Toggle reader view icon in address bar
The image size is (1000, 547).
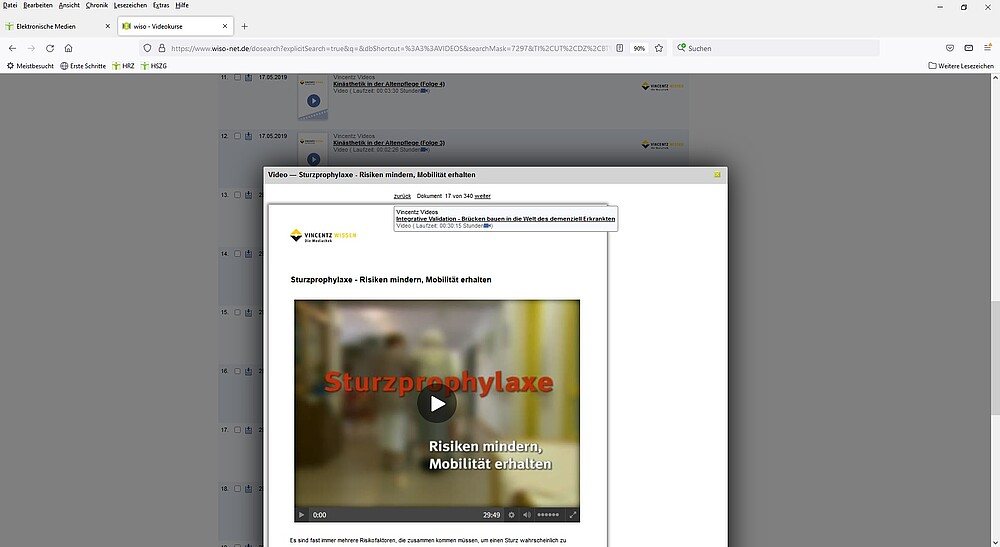tap(620, 48)
